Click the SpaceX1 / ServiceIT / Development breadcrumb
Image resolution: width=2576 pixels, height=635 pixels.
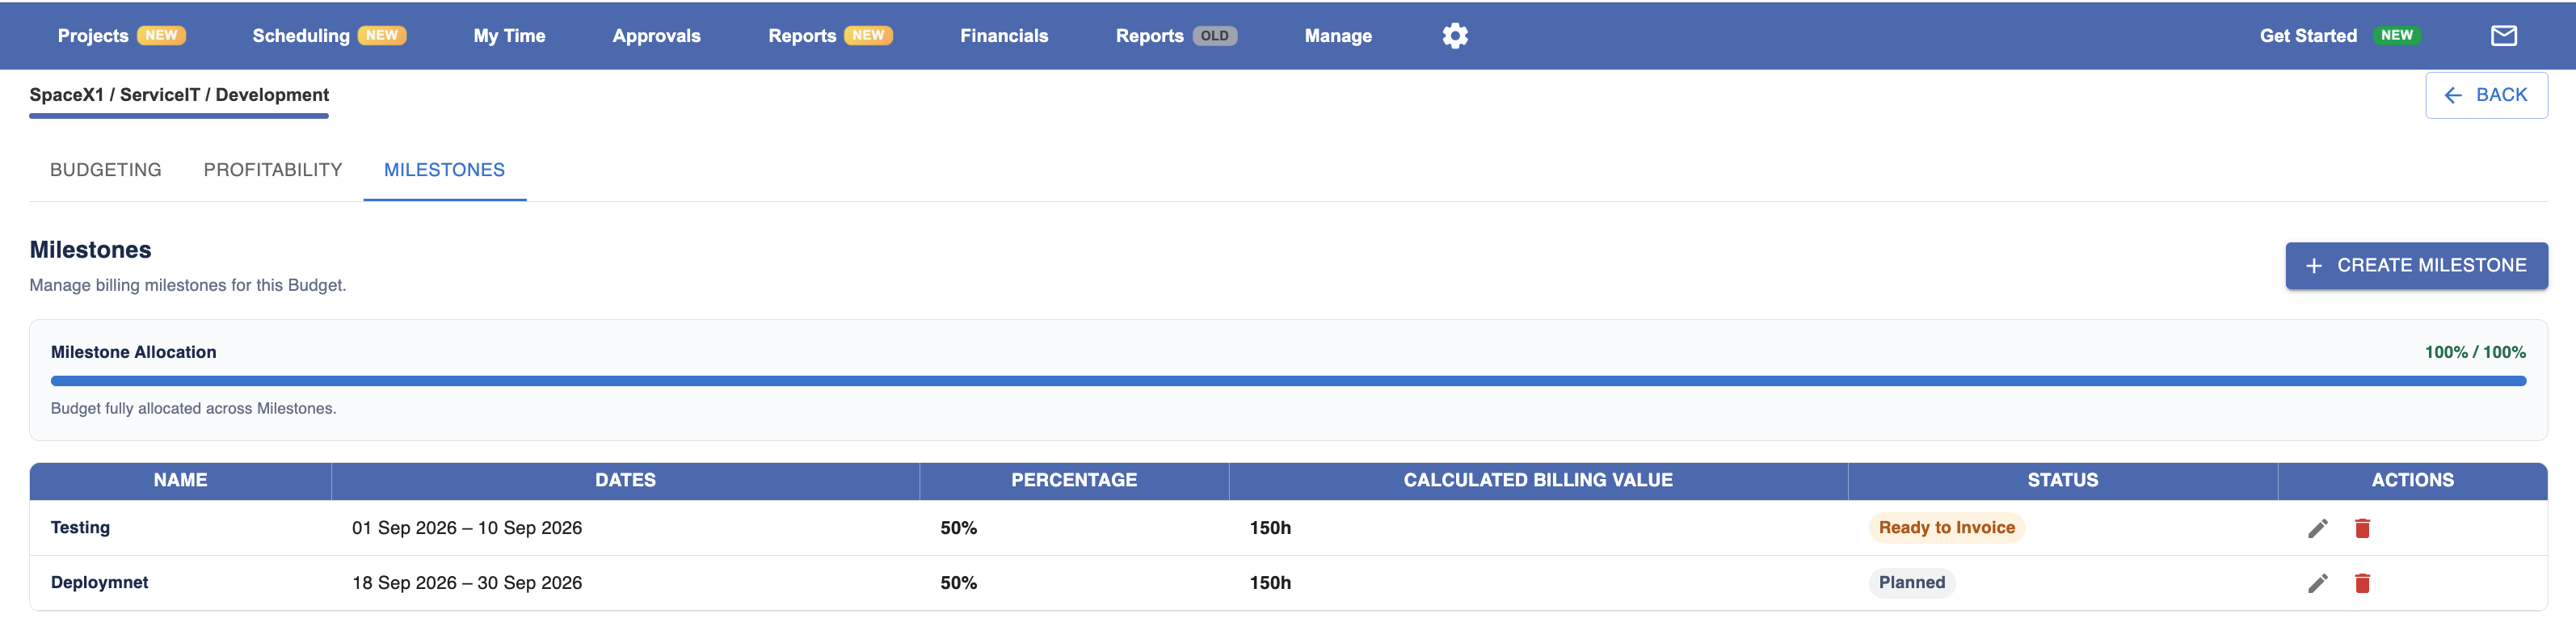(x=179, y=95)
